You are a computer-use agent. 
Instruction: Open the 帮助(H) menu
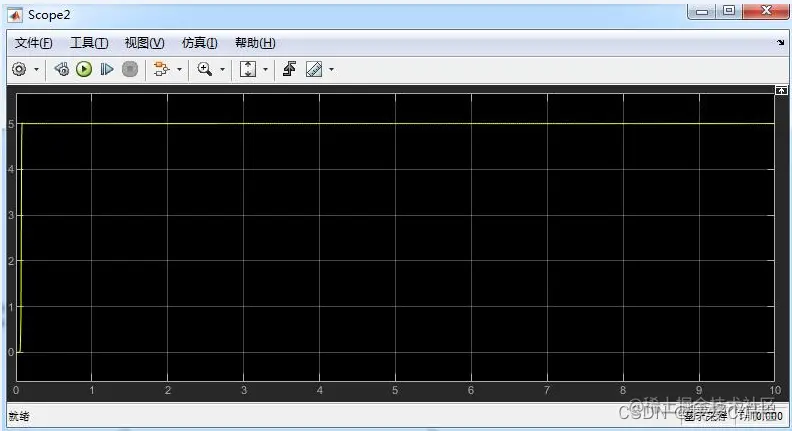255,43
